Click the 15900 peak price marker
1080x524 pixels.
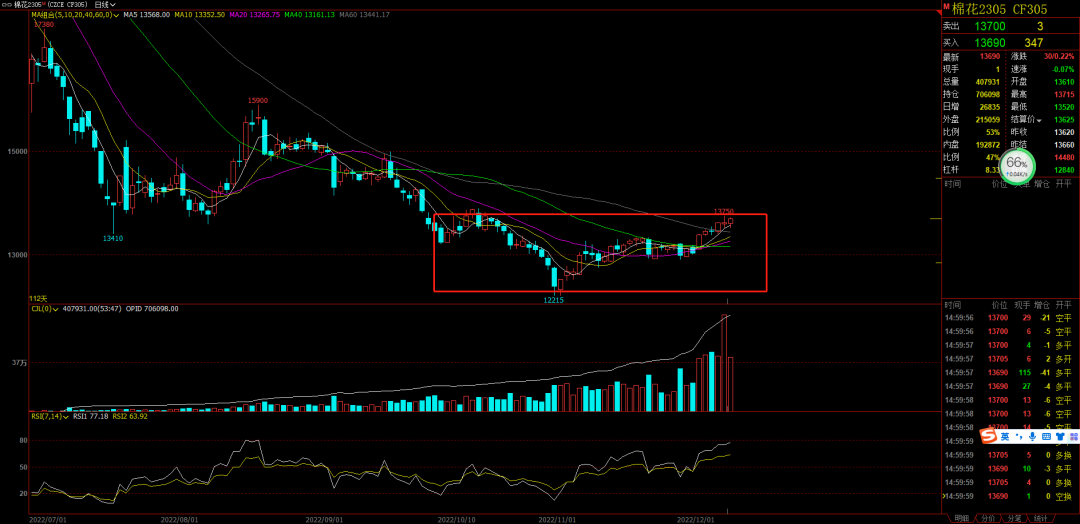[258, 101]
